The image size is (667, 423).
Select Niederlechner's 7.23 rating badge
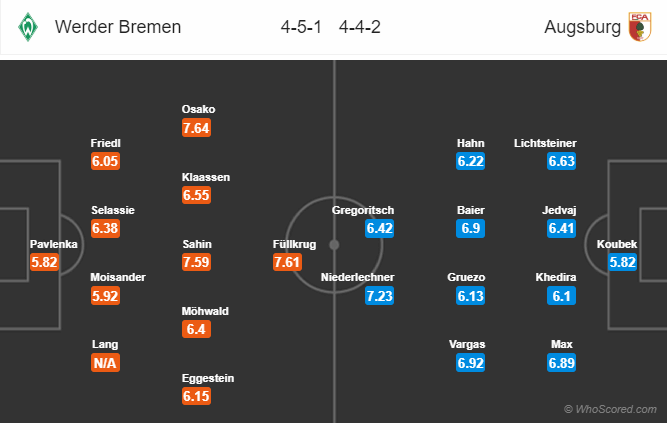click(380, 295)
